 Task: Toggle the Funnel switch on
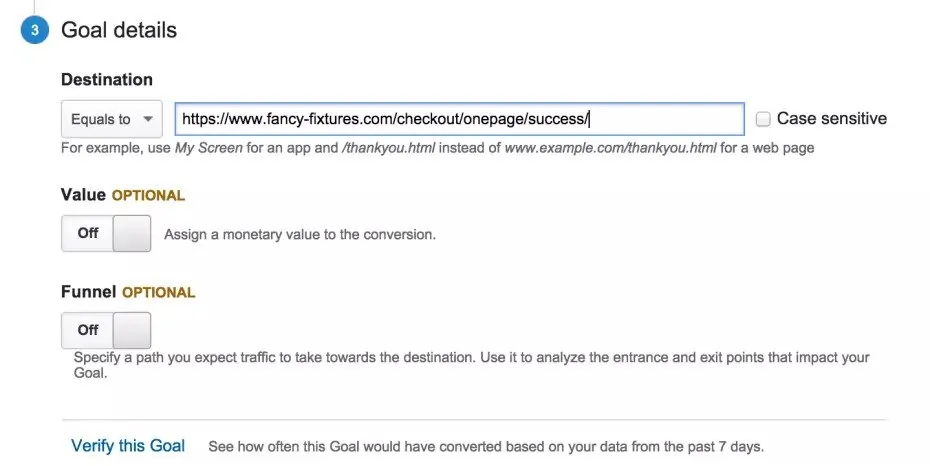pyautogui.click(x=106, y=330)
